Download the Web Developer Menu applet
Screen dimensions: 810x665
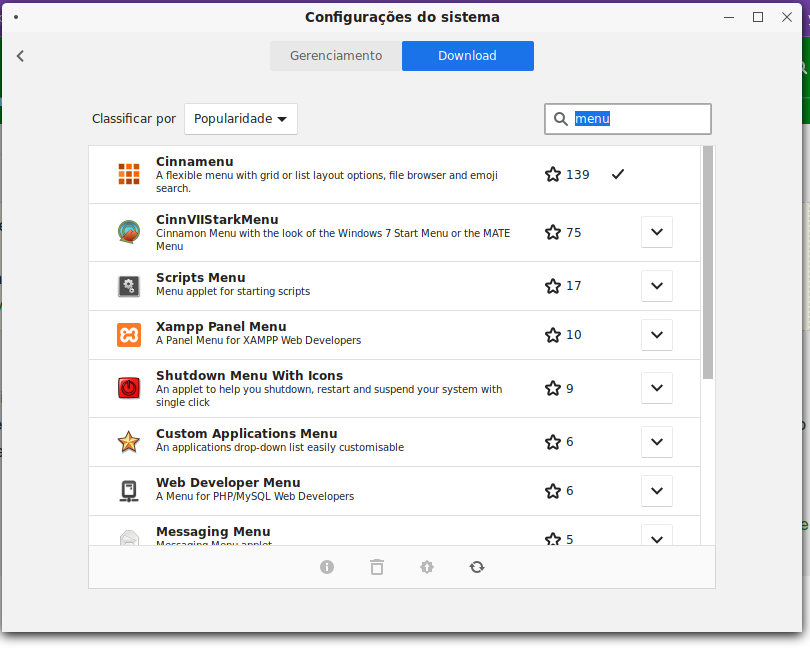point(657,491)
